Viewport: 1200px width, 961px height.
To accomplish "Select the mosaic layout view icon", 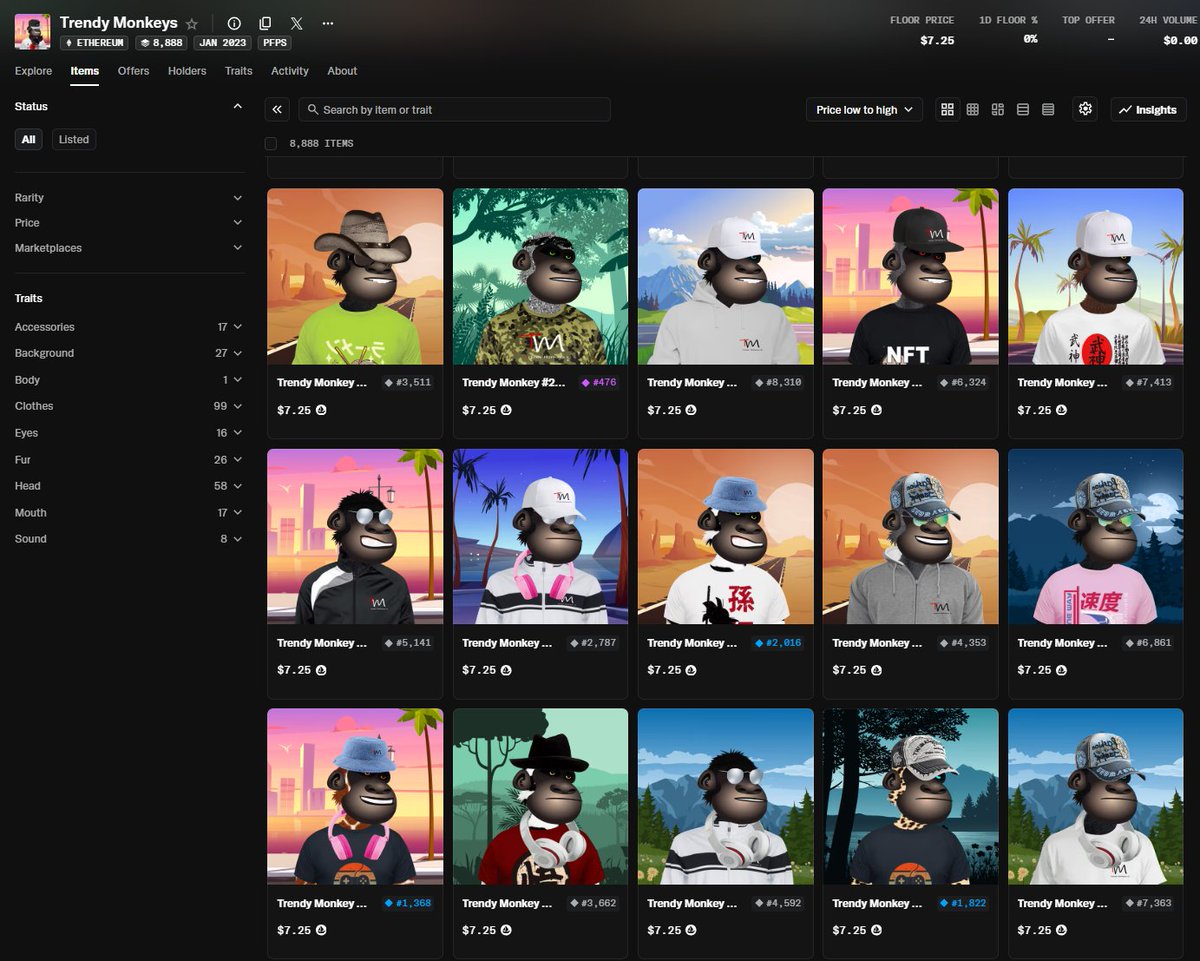I will point(997,110).
